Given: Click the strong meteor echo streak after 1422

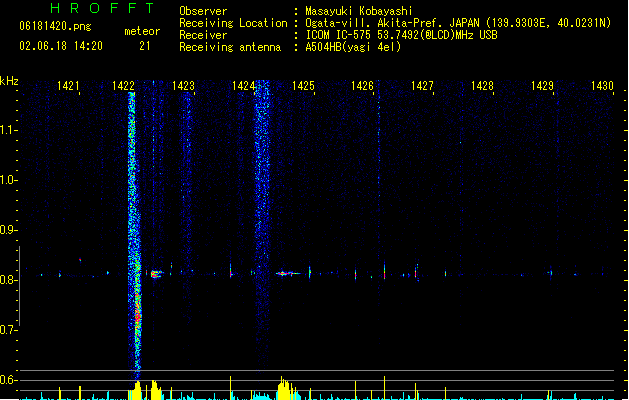Looking at the screenshot, I should click(134, 237).
